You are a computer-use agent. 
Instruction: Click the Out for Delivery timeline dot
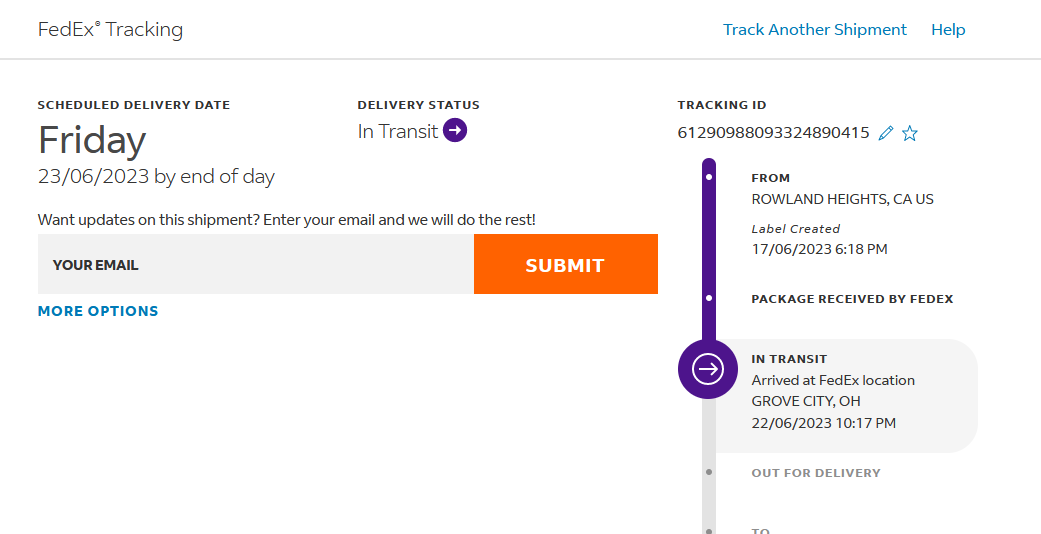click(709, 472)
